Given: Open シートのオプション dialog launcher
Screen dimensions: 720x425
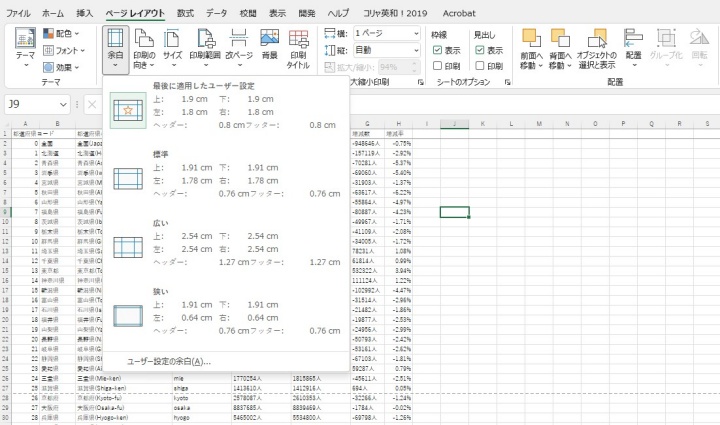Looking at the screenshot, I should (507, 82).
